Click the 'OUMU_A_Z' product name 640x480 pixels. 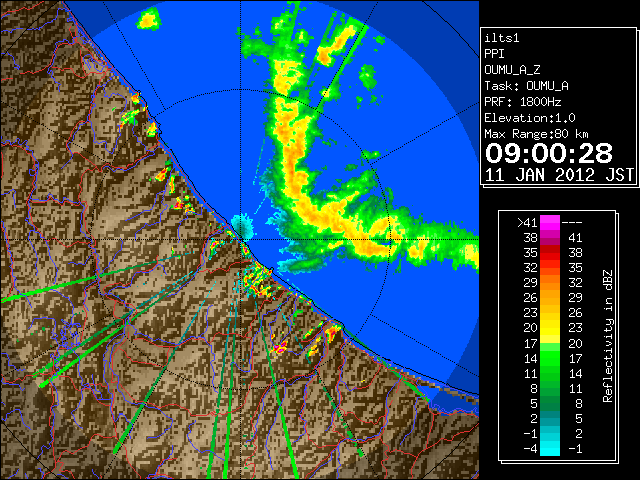(512, 70)
